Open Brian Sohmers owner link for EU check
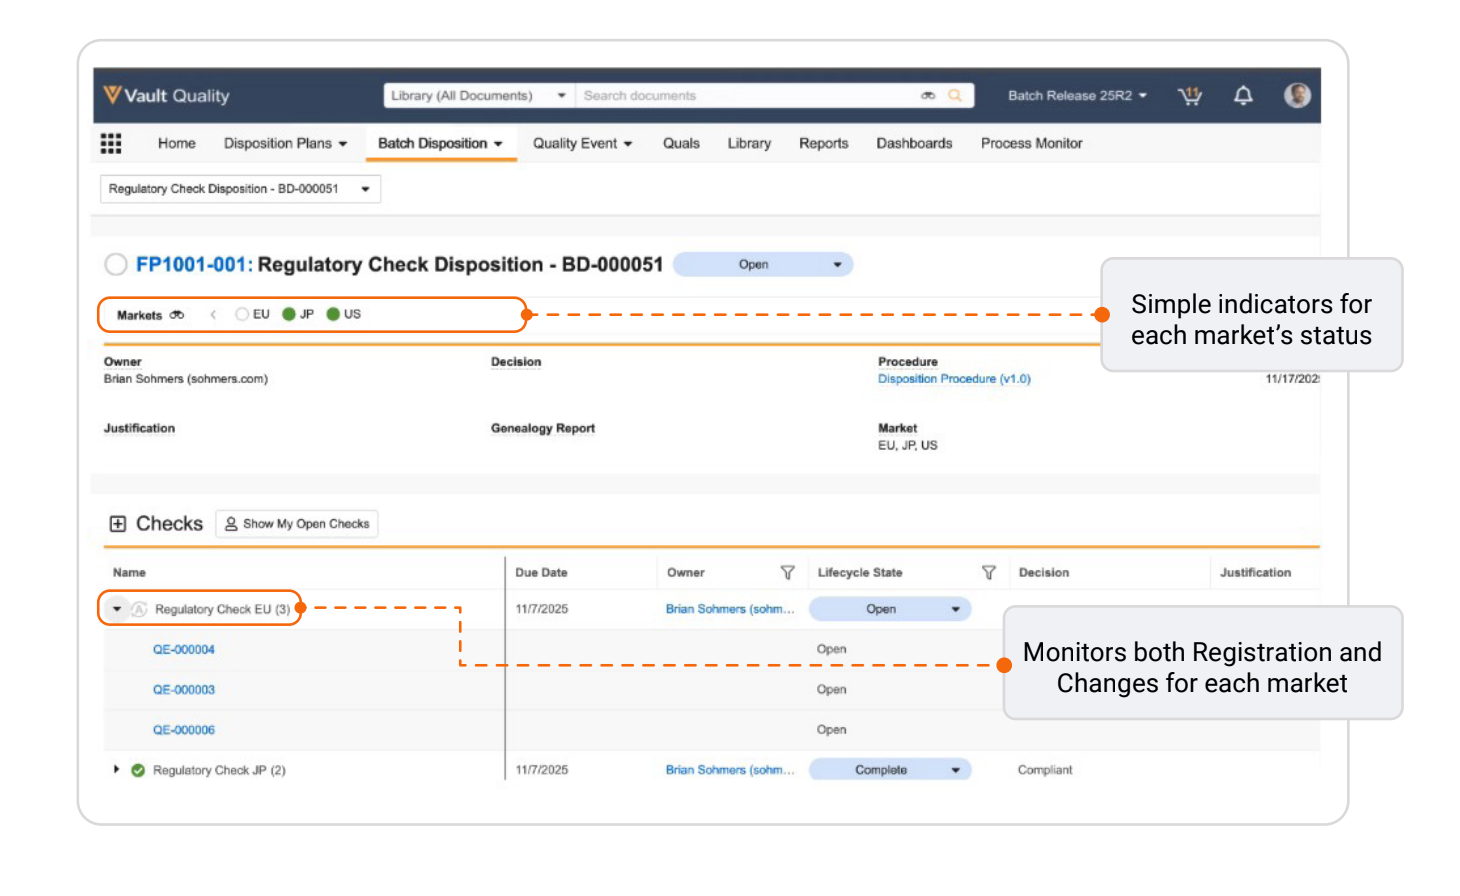This screenshot has width=1460, height=896. click(x=730, y=609)
